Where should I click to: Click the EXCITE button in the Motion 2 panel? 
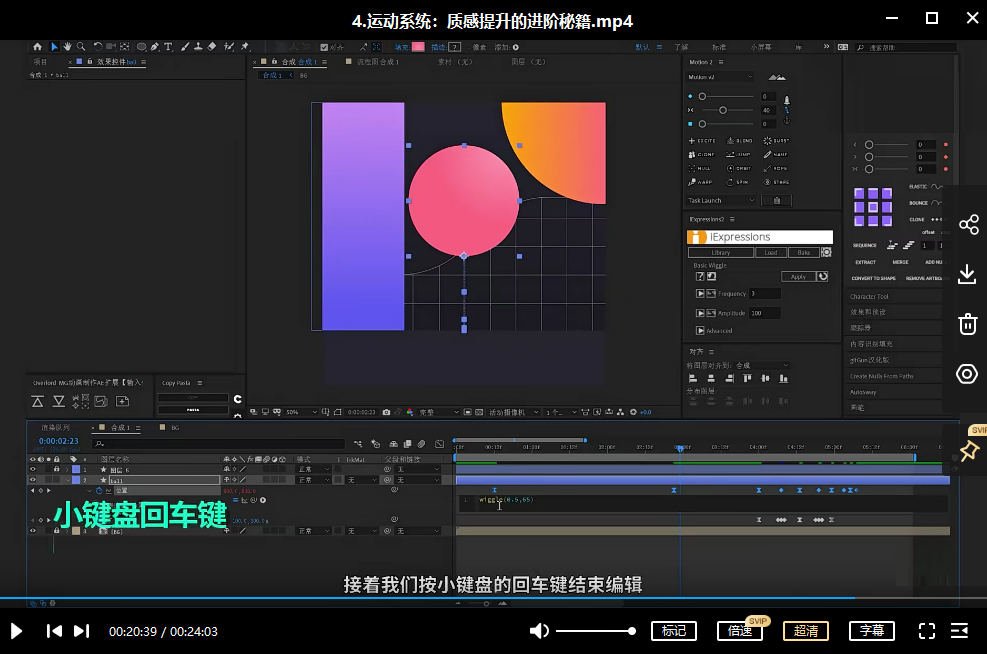(x=702, y=141)
